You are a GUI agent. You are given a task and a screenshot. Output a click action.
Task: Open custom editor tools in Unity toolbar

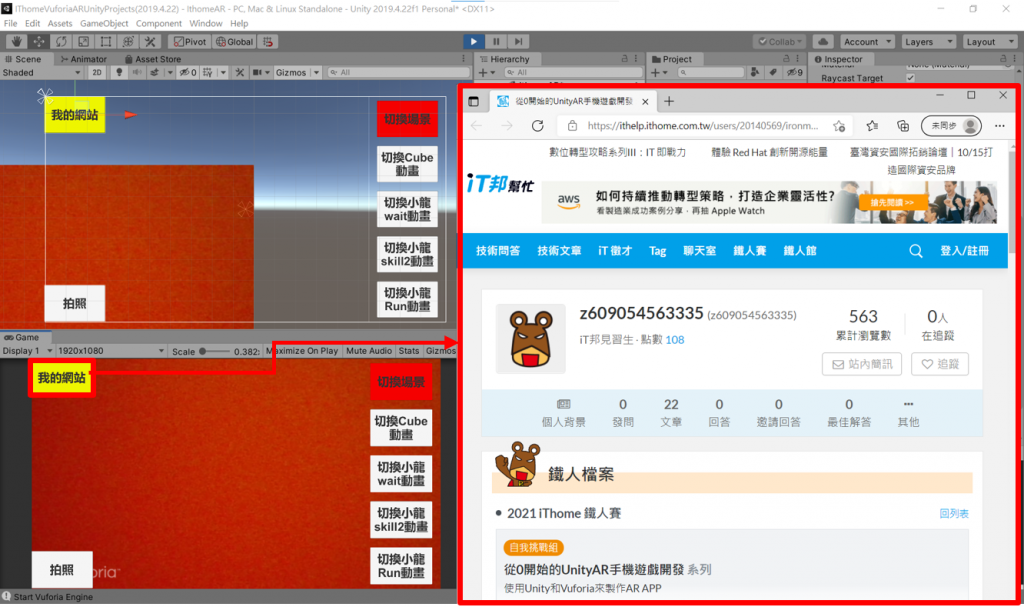(x=150, y=42)
